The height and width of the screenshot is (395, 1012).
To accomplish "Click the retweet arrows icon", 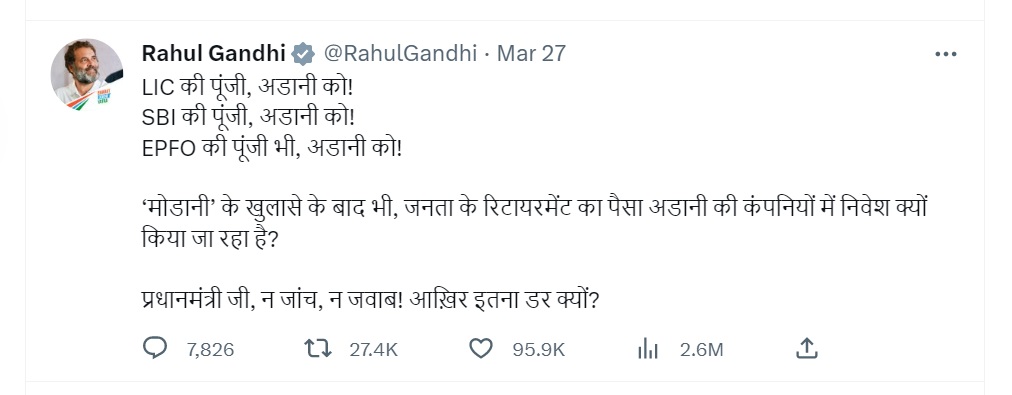I will tap(318, 349).
